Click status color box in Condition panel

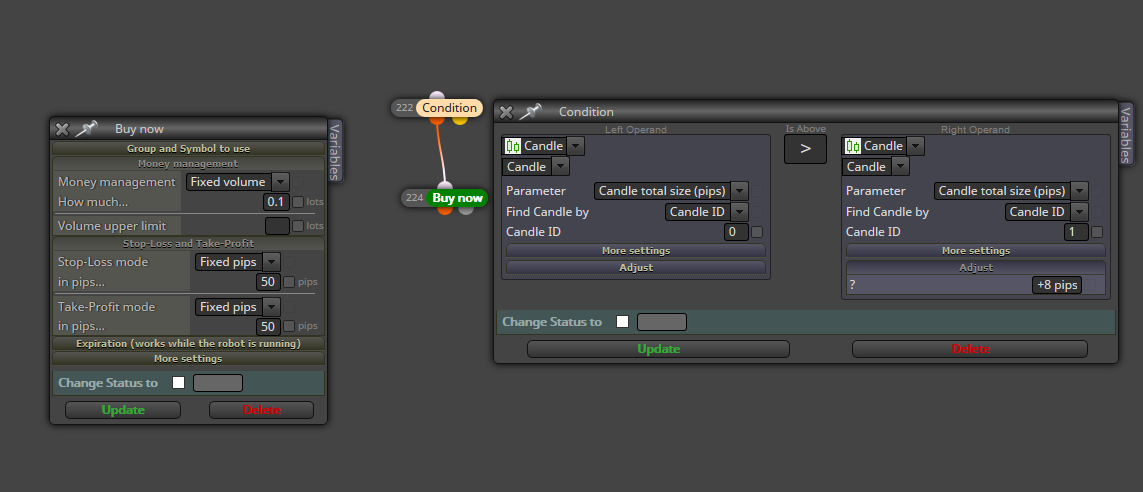tap(662, 321)
